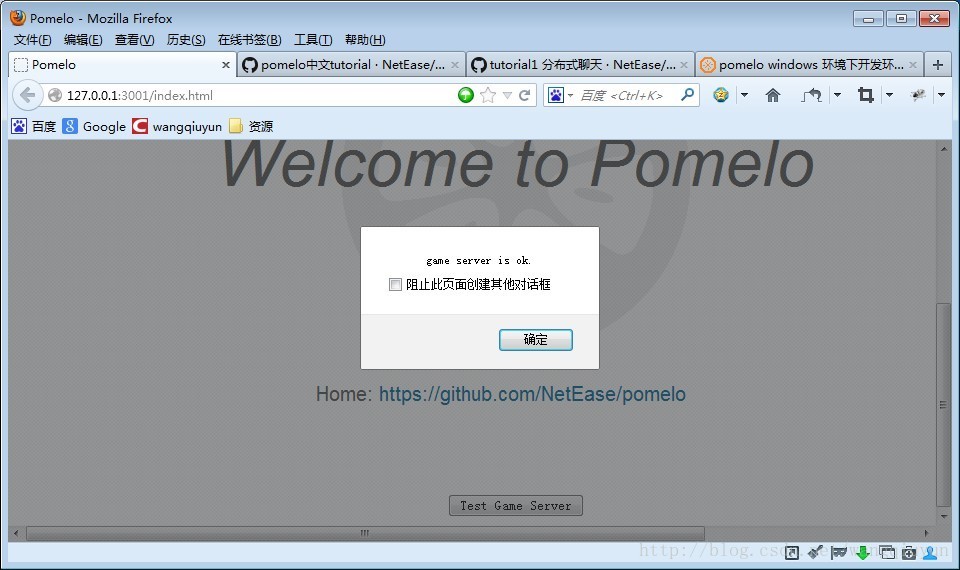Image resolution: width=960 pixels, height=570 pixels.
Task: Click the green circle icon in address bar
Action: point(466,95)
